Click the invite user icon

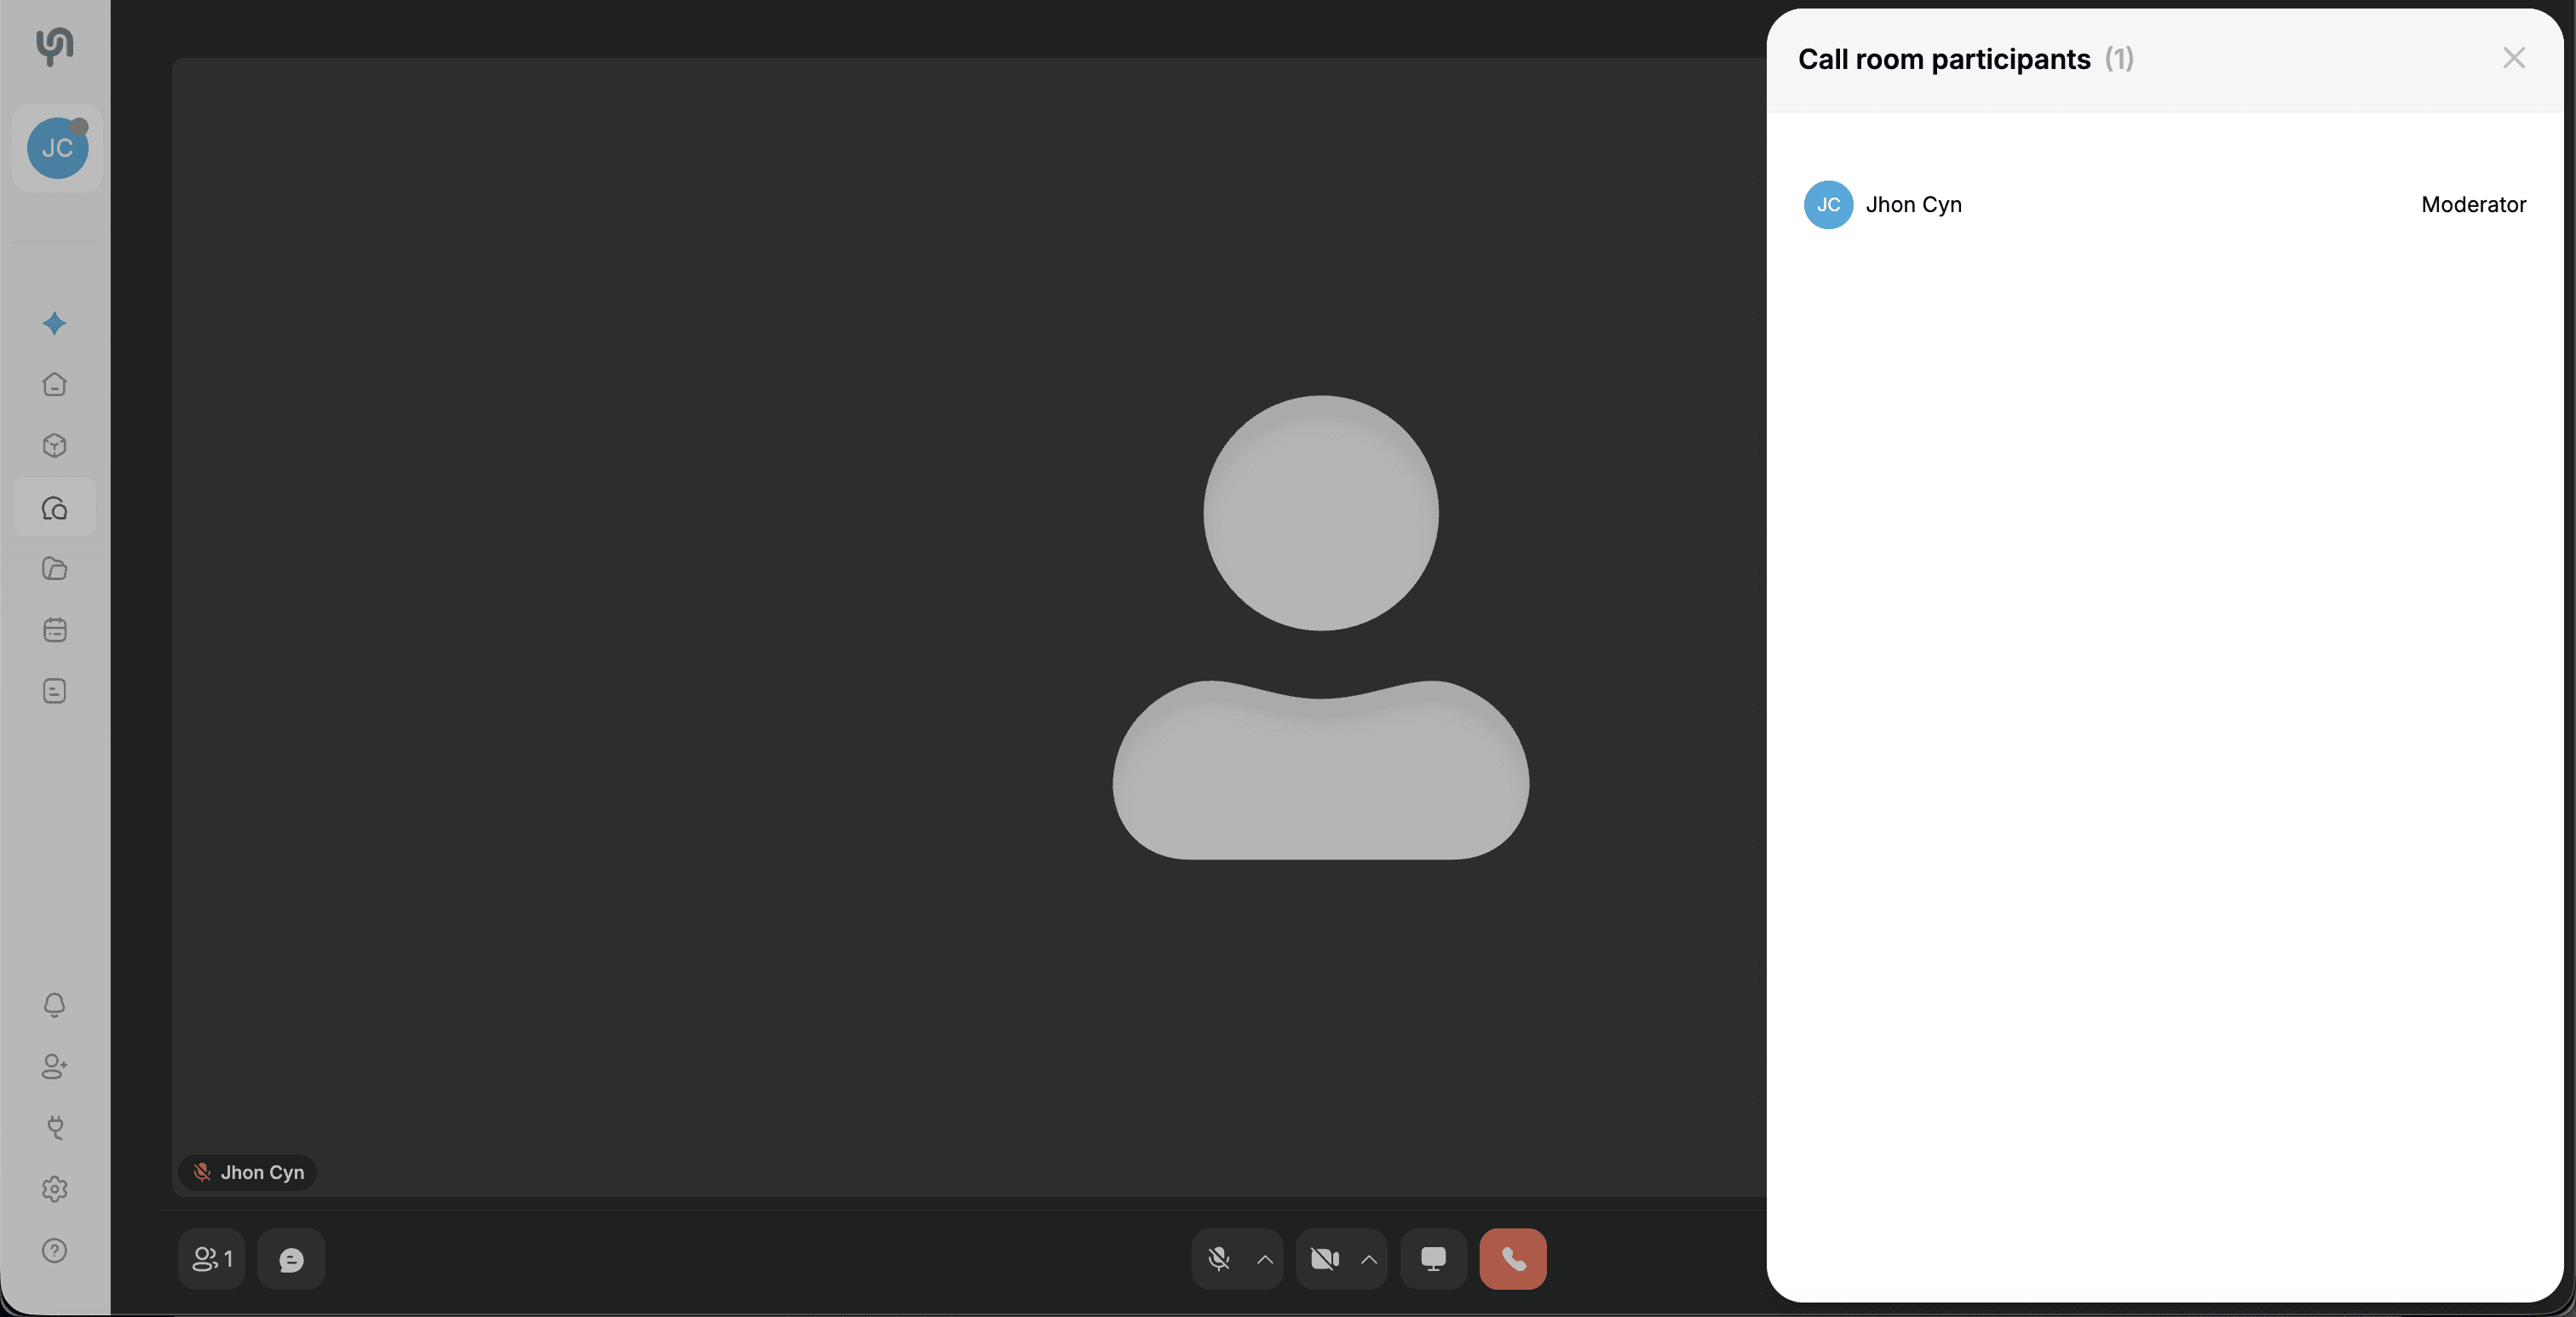(x=55, y=1066)
